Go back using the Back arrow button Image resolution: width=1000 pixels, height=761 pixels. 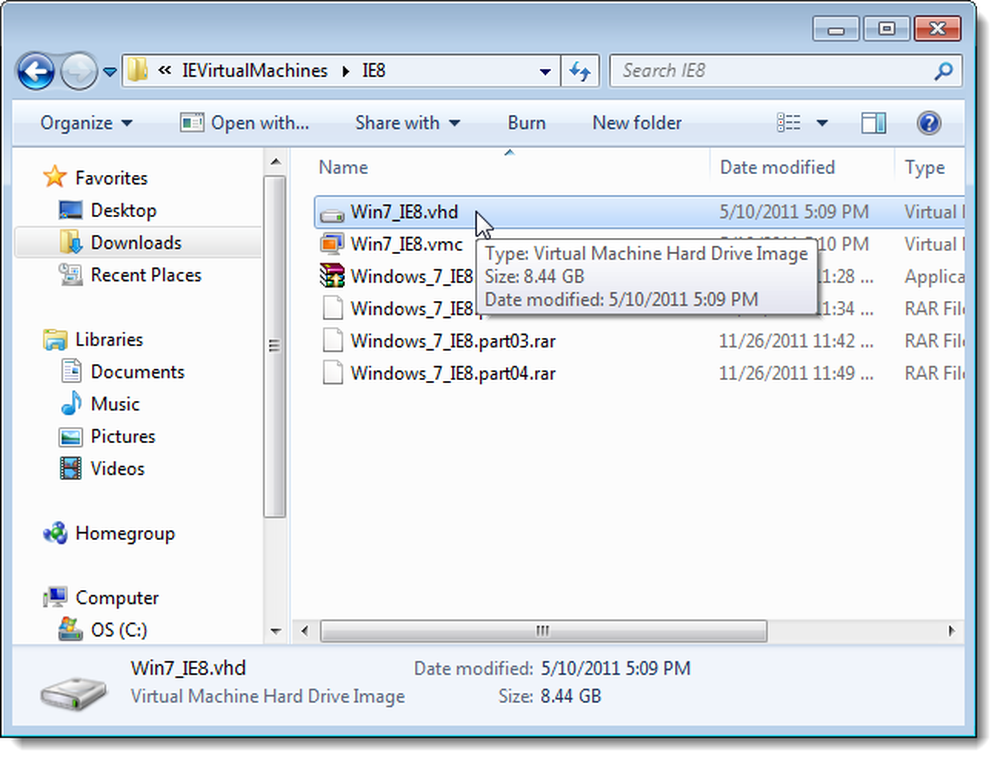[x=36, y=71]
